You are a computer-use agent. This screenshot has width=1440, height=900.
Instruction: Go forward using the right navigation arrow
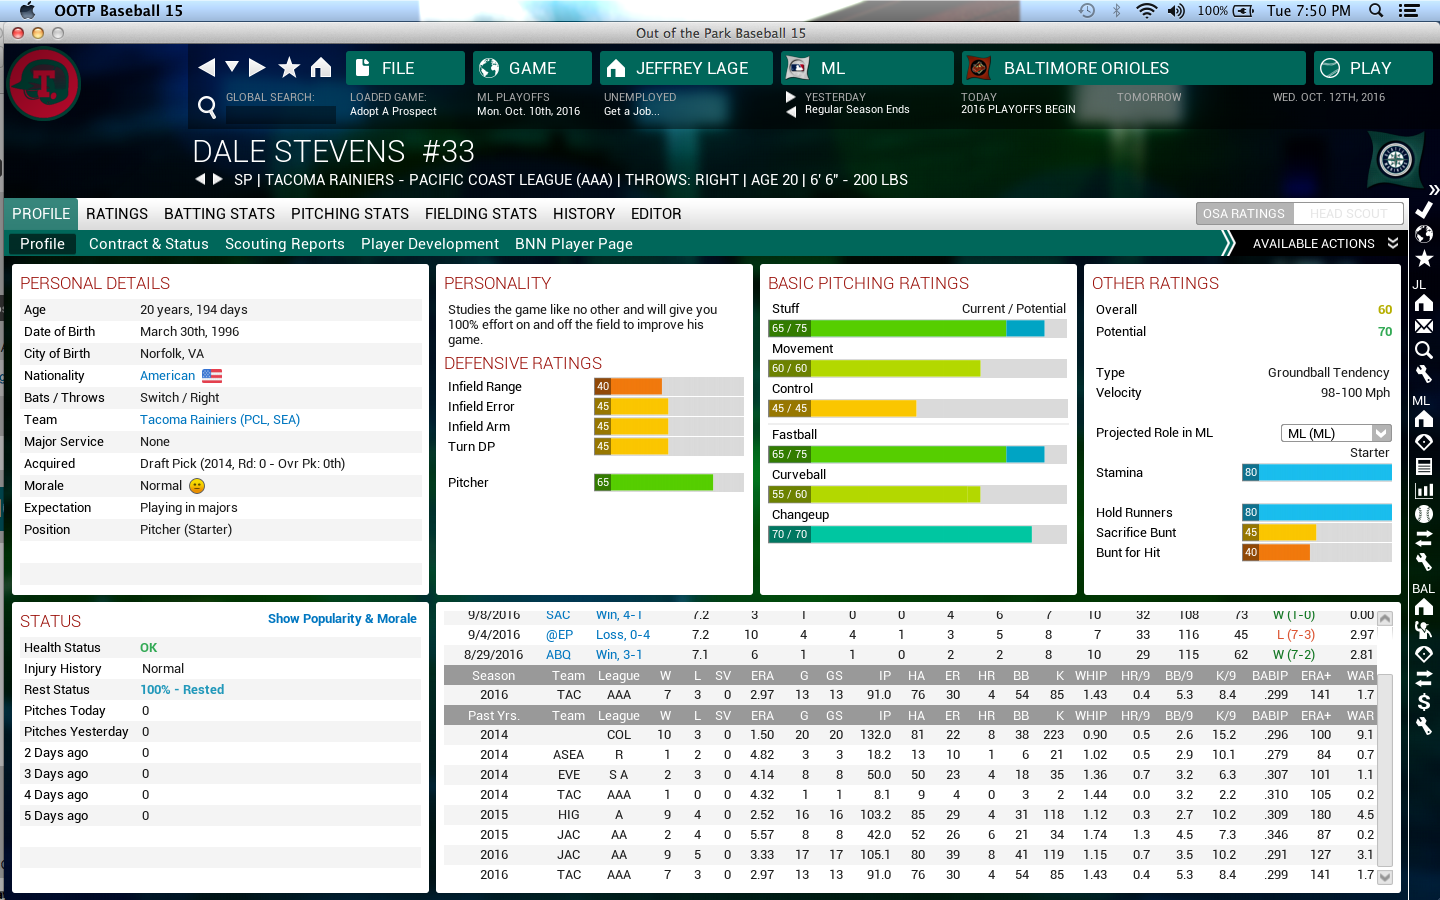[x=257, y=67]
